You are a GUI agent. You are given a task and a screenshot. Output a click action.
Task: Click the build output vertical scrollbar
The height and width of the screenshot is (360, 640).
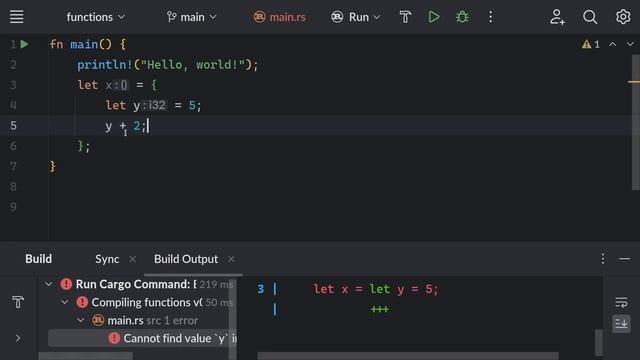[598, 342]
